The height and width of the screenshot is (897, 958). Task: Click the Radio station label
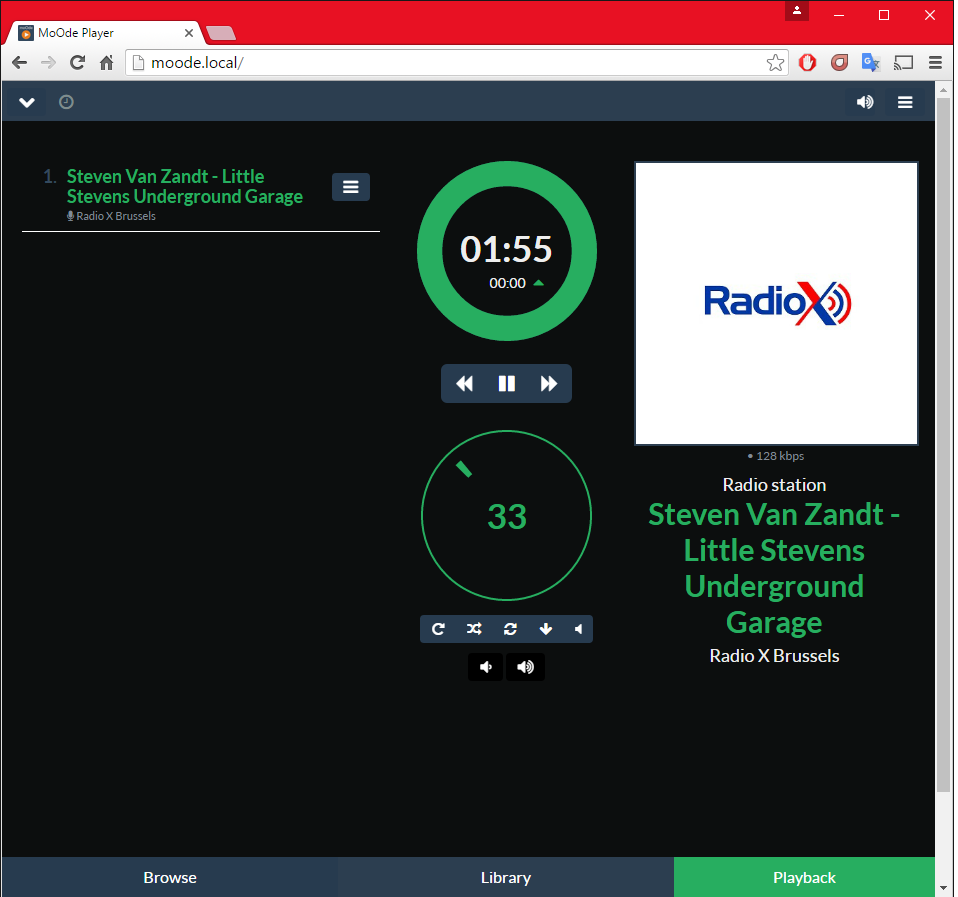[774, 485]
